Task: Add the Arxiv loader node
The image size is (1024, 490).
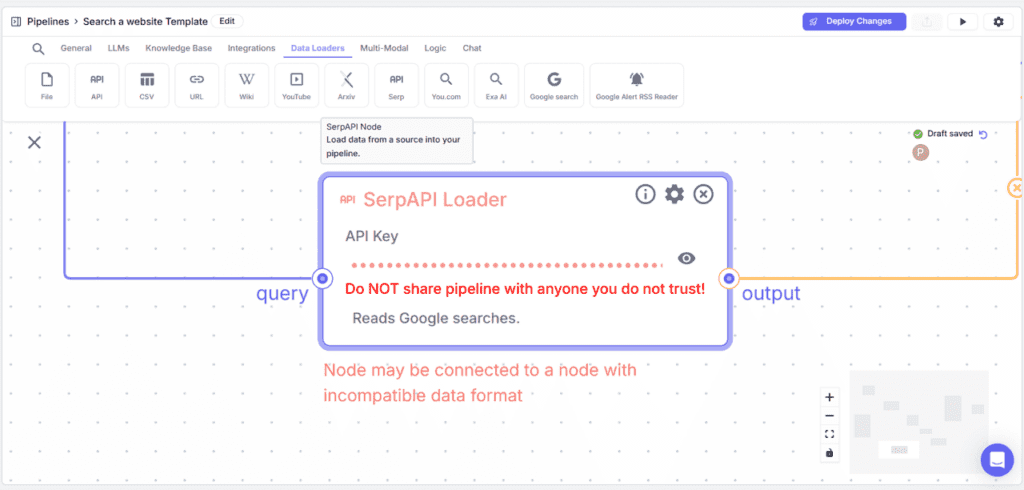Action: click(x=346, y=85)
